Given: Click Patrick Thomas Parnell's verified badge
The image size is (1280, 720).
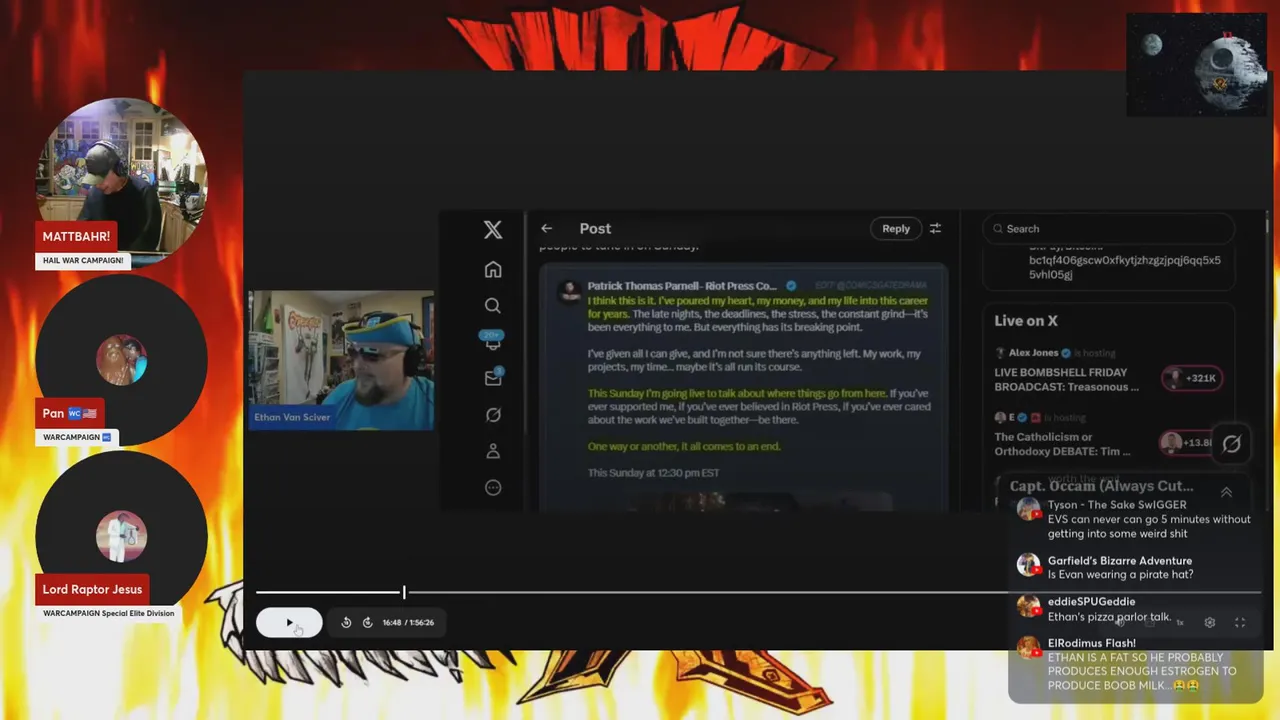Looking at the screenshot, I should tap(791, 286).
